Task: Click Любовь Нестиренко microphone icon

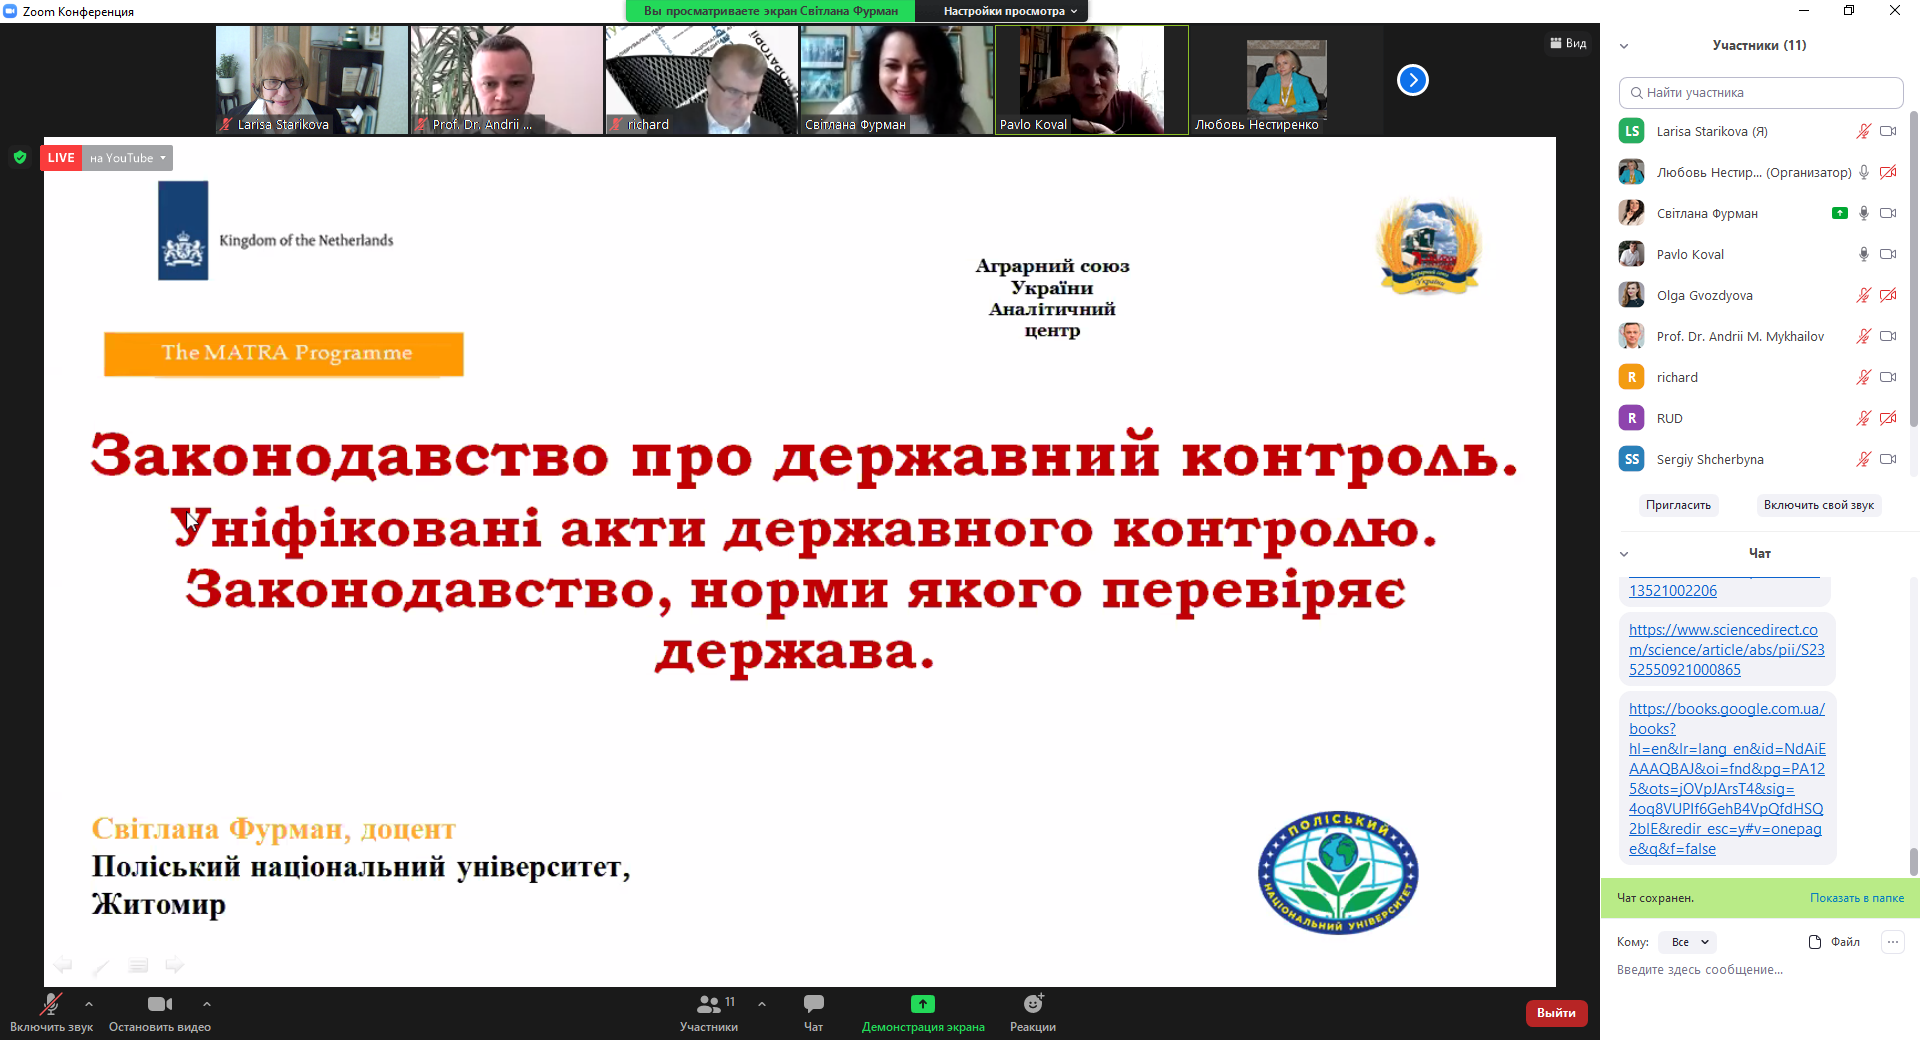Action: coord(1864,172)
